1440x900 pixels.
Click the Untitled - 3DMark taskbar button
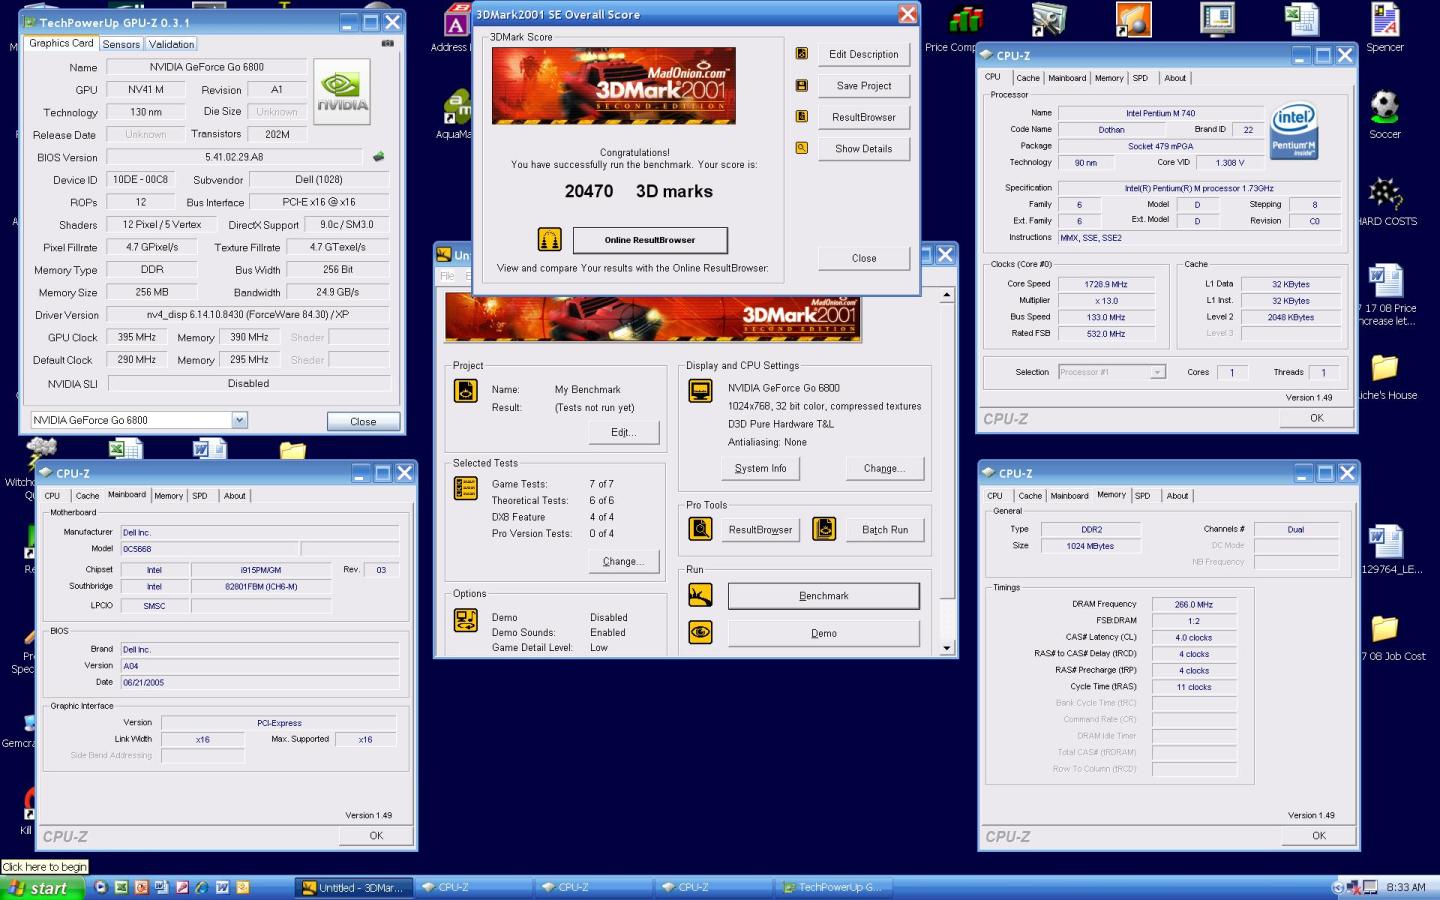coord(352,888)
